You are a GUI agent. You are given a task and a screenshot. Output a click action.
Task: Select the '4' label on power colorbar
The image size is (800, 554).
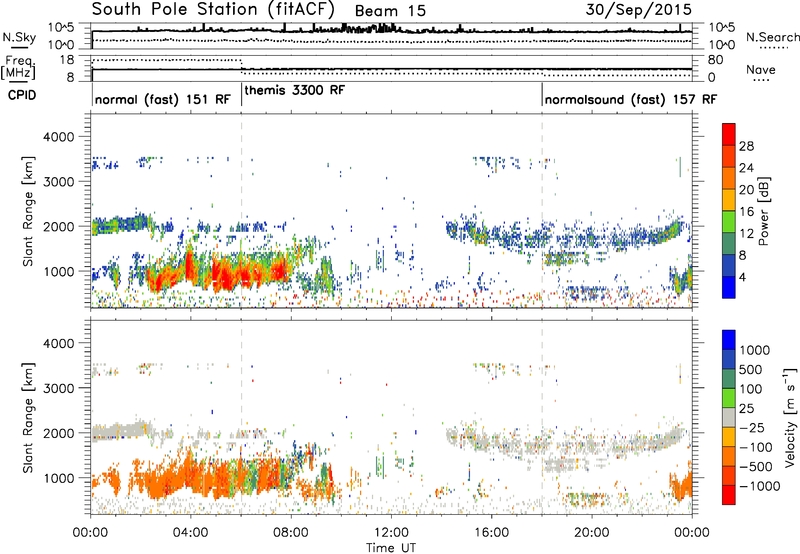point(743,277)
